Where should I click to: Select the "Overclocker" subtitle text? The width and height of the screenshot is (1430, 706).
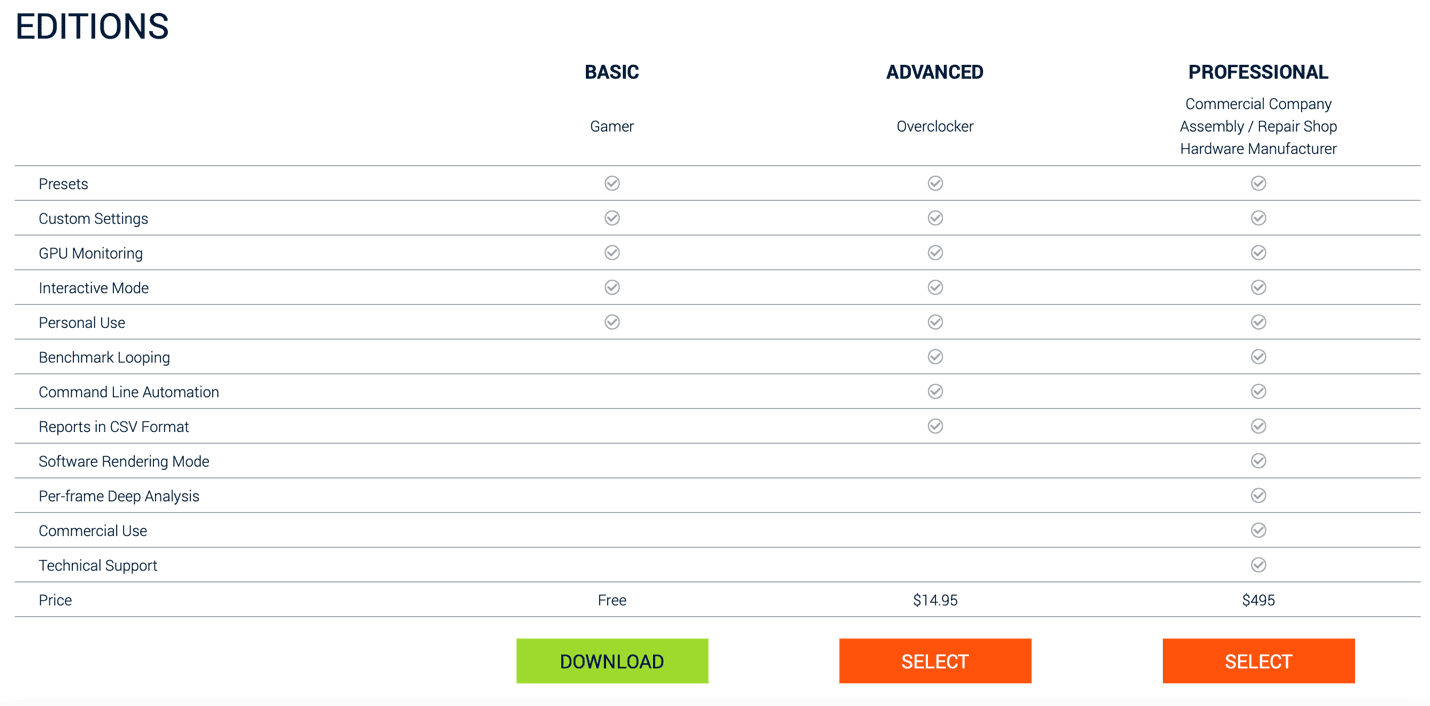(935, 126)
